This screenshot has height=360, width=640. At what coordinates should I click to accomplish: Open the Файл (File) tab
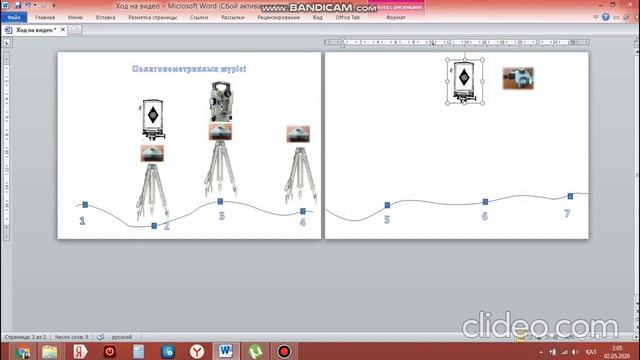tap(14, 18)
